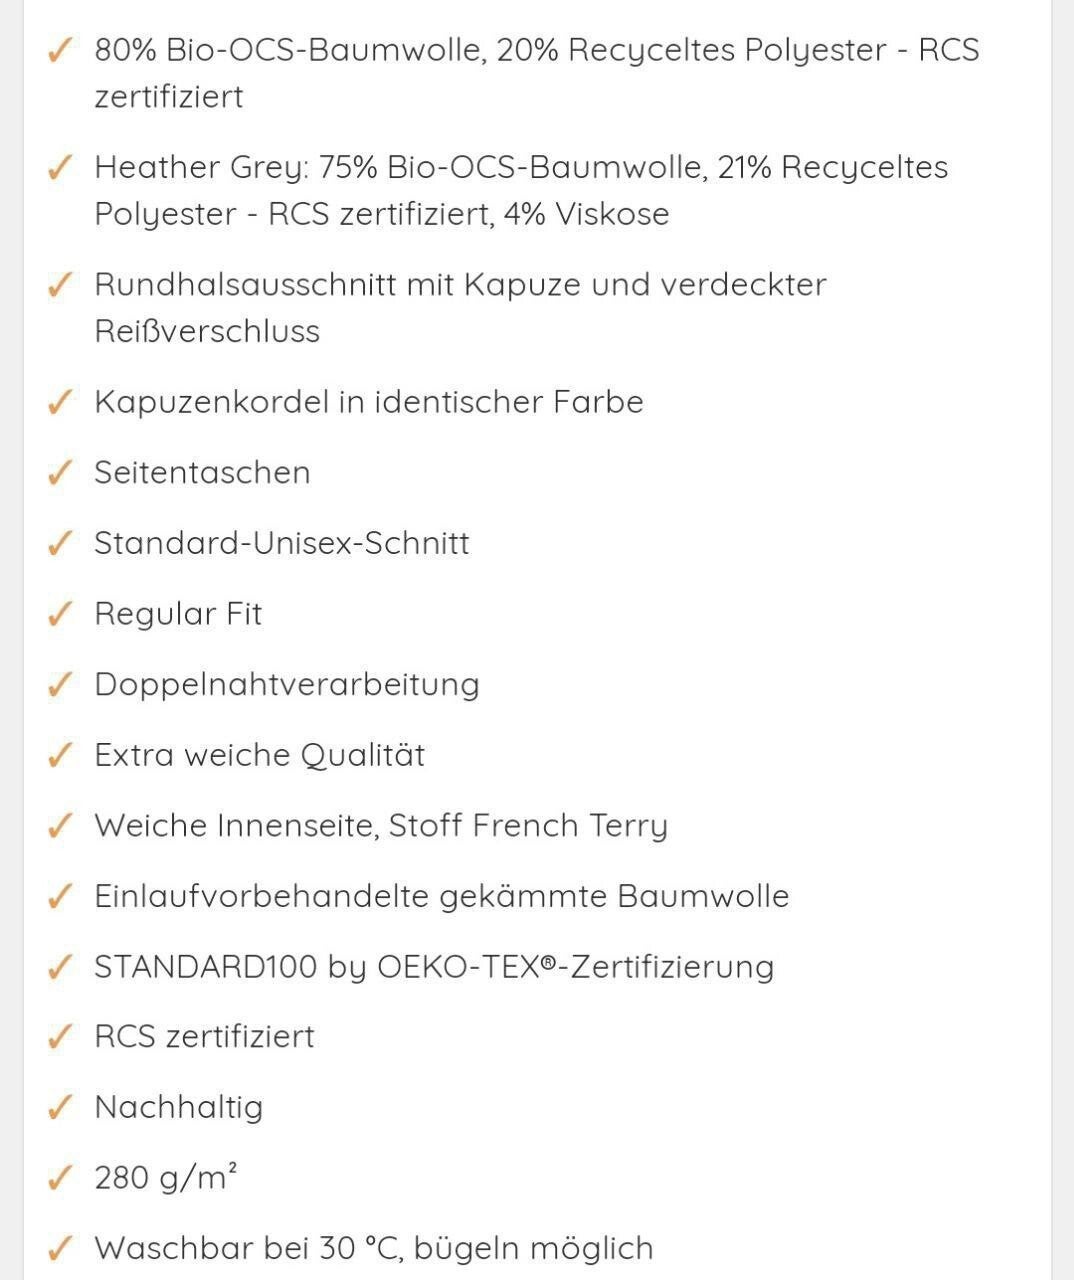This screenshot has width=1074, height=1280.
Task: Select the checkmark beside Nachhaltig
Action: [60, 1107]
